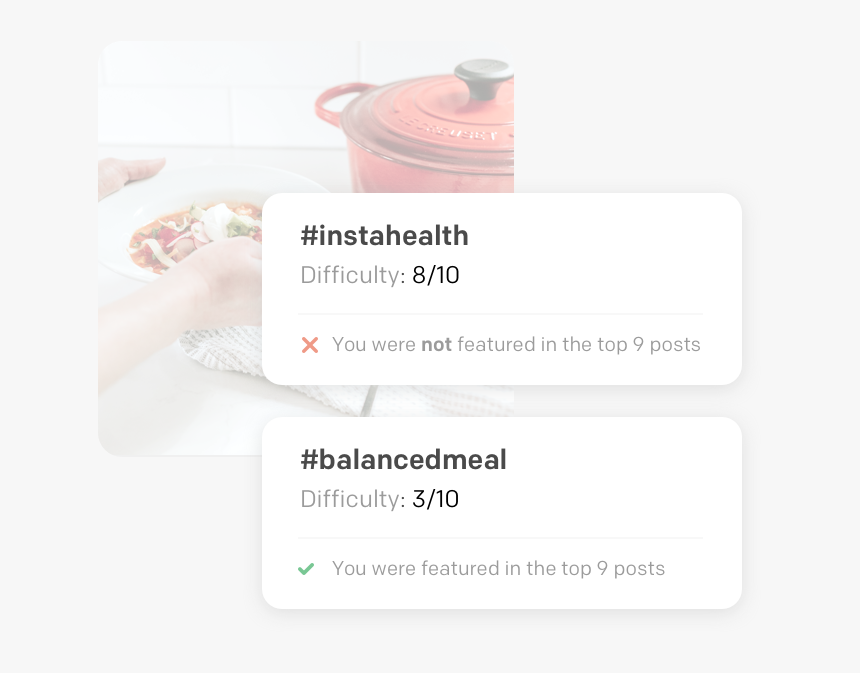
Task: Click the white tile wall in photo
Action: click(x=219, y=93)
